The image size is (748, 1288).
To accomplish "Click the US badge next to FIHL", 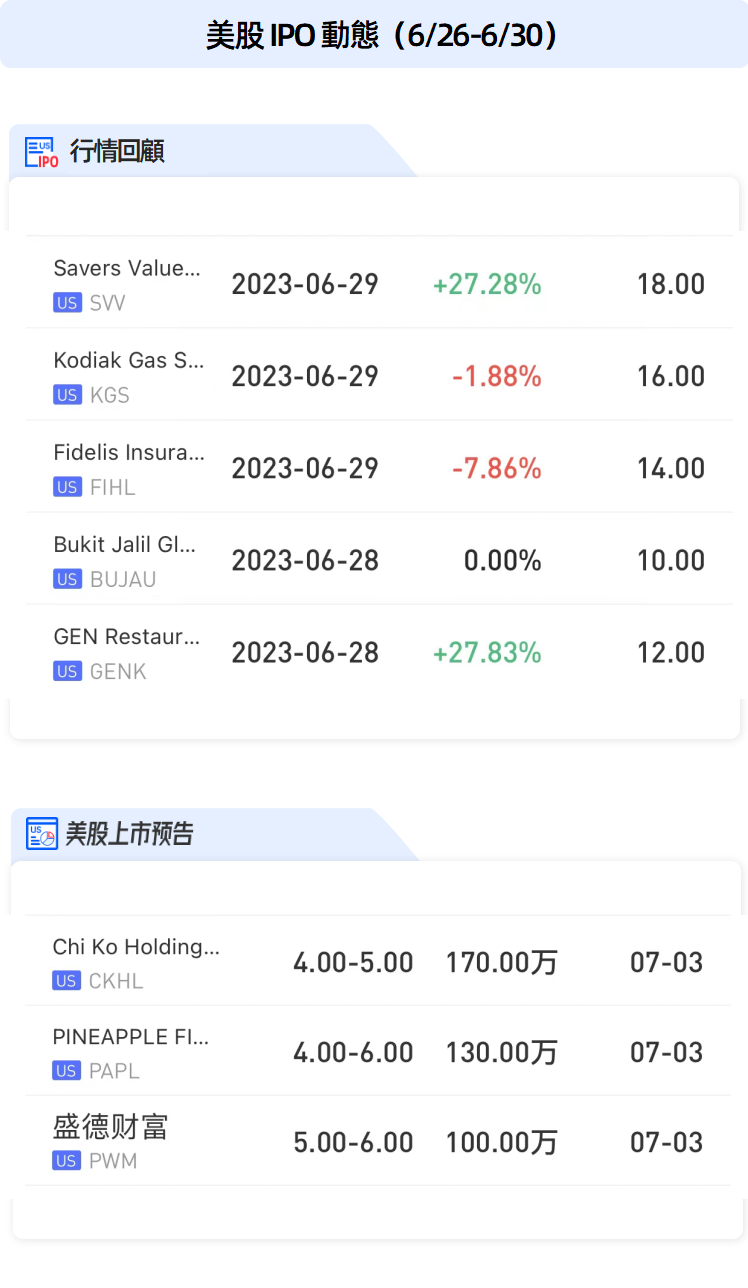I will point(67,487).
